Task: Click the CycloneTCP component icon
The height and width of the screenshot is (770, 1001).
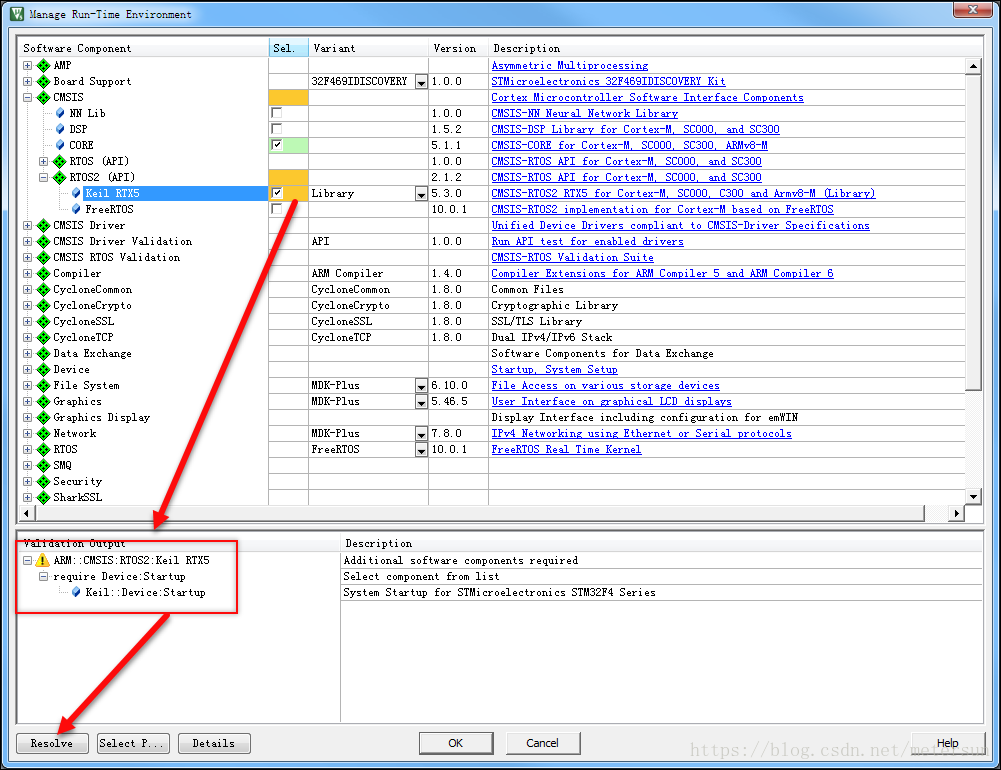Action: 43,337
